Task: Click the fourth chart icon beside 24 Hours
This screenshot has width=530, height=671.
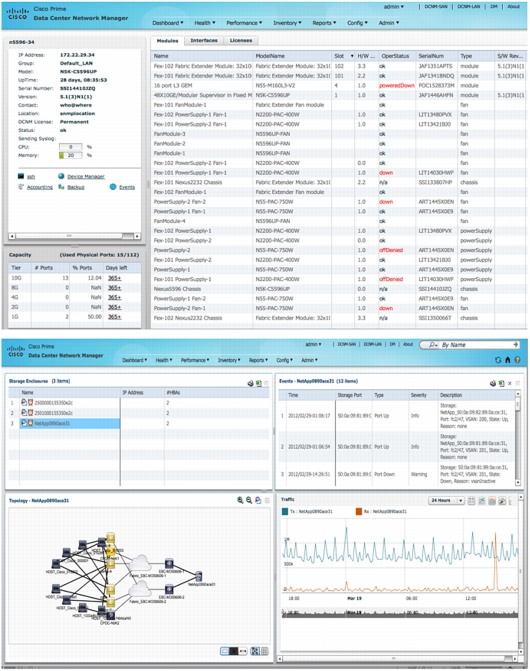Action: click(x=502, y=501)
